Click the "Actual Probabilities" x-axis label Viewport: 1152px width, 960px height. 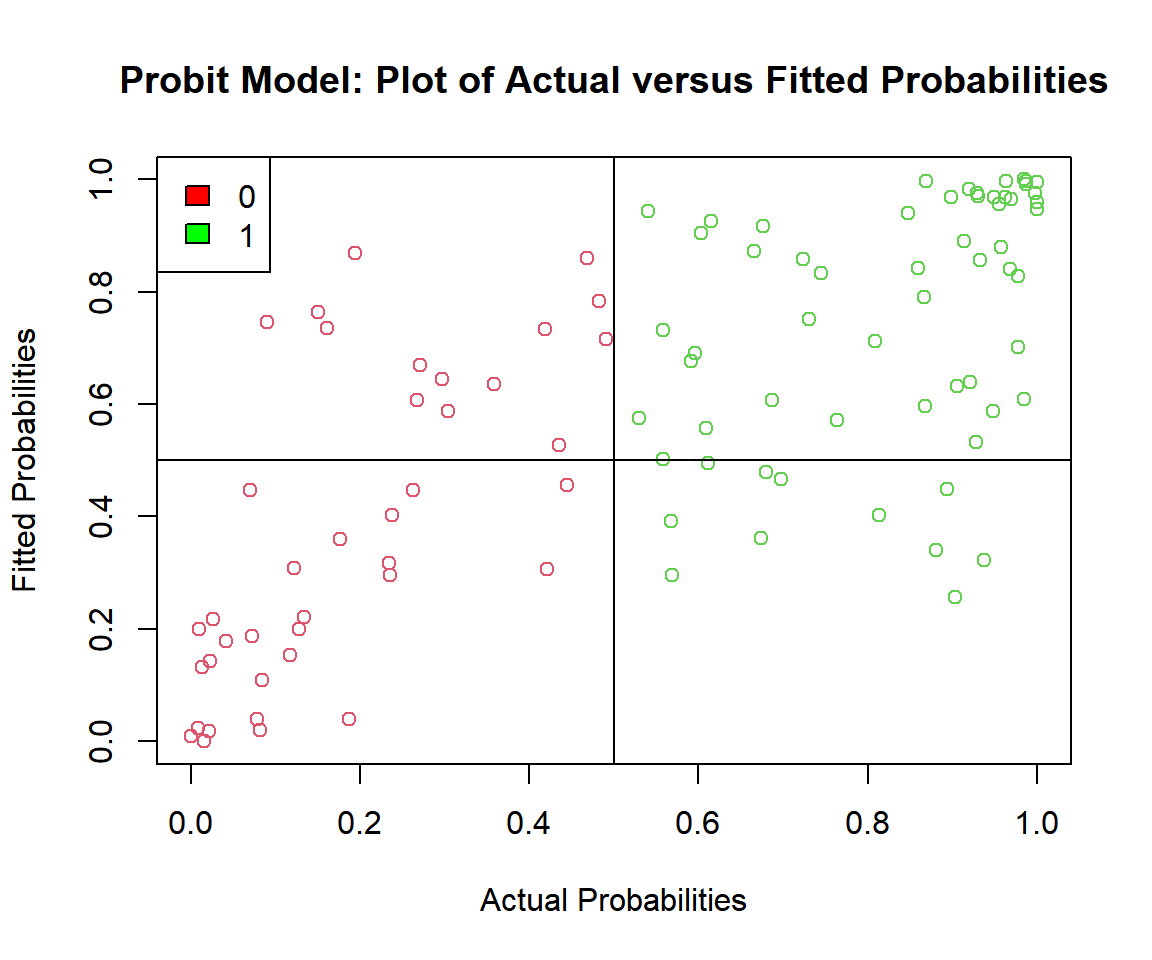(613, 900)
